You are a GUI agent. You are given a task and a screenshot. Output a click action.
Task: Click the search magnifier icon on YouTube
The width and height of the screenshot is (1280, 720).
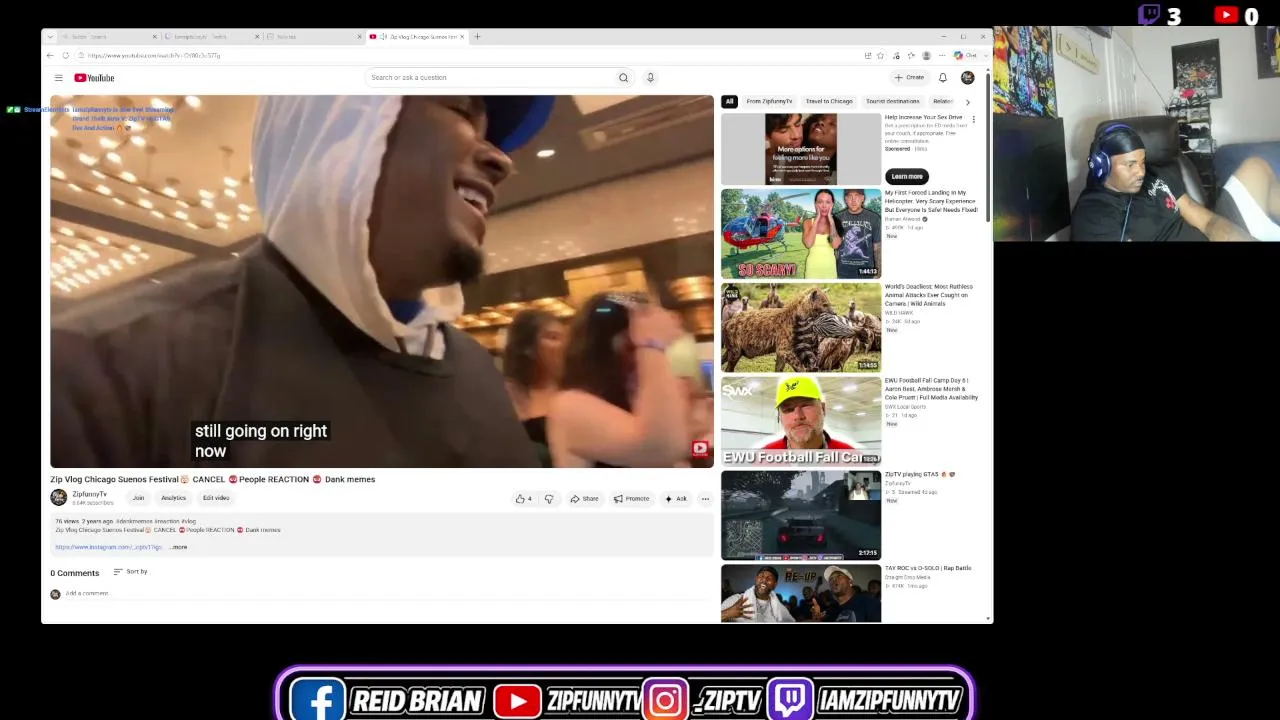pos(623,78)
